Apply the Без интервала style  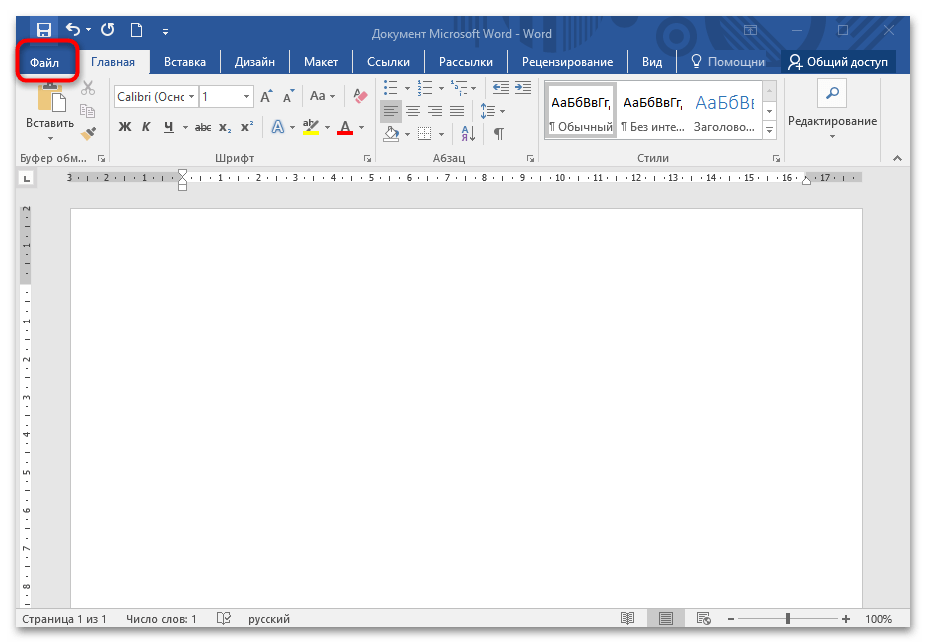[653, 111]
